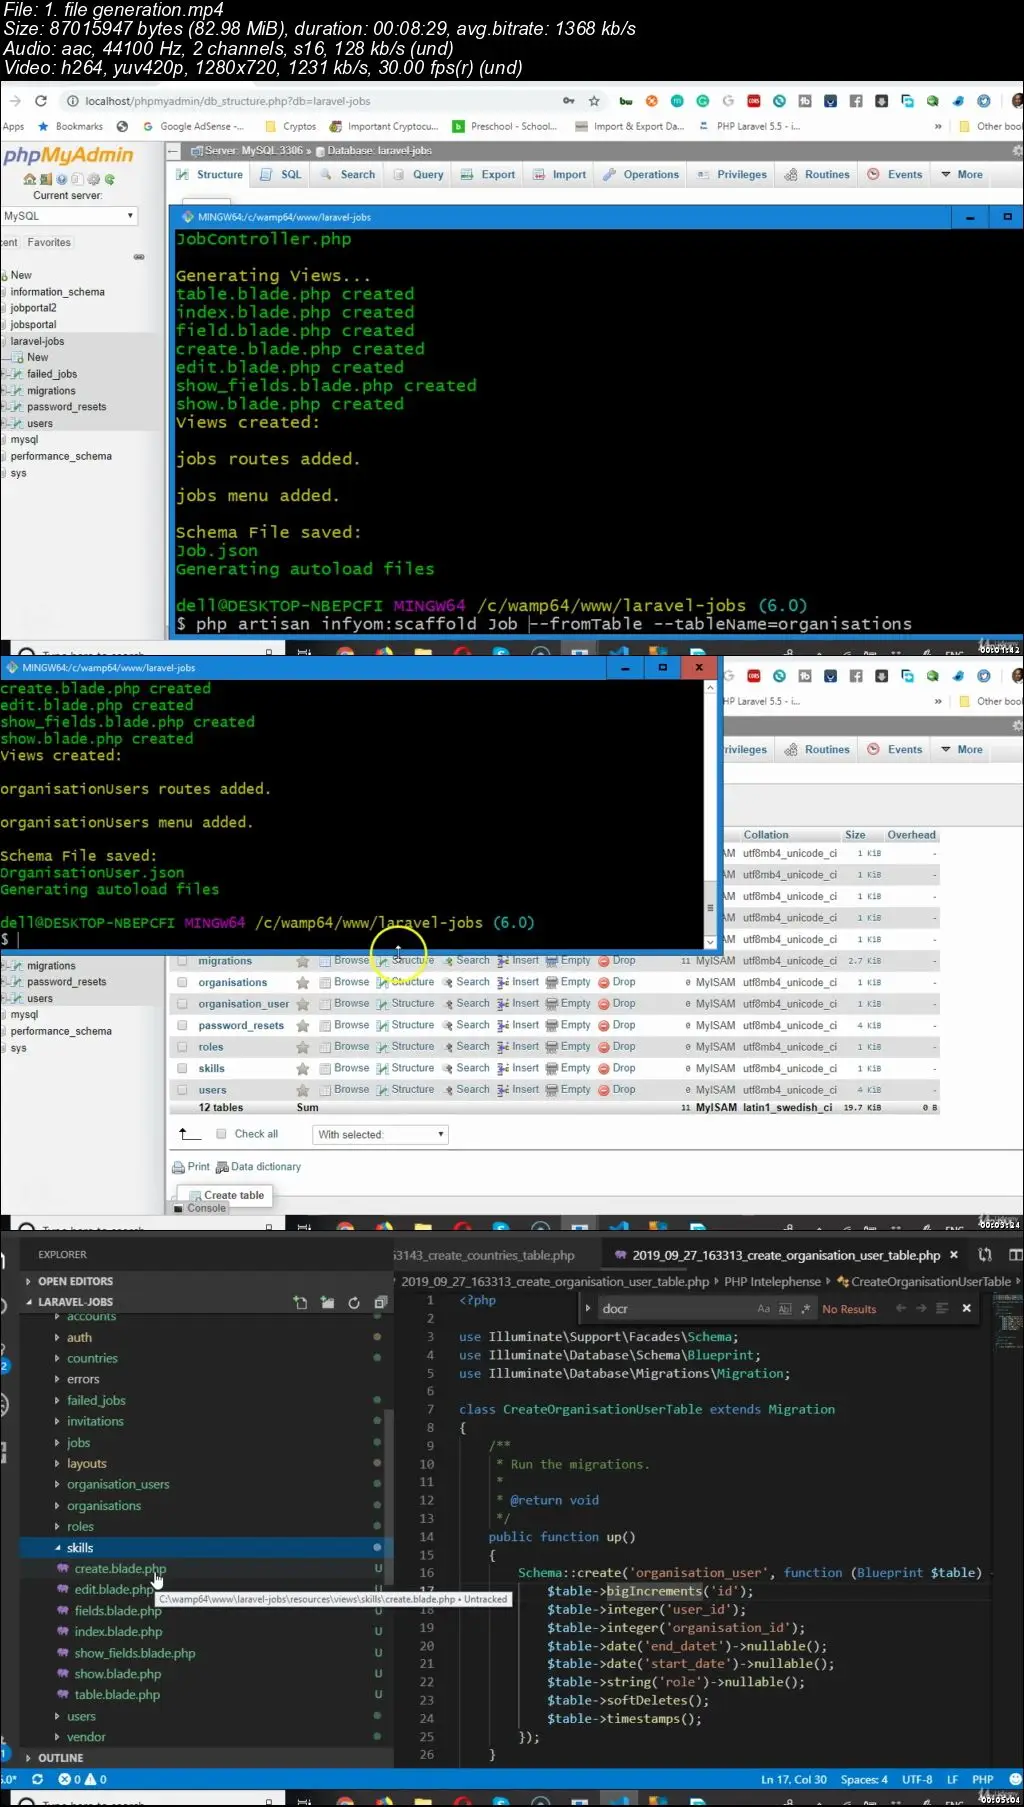Viewport: 1024px width, 1807px height.
Task: Tick the checkbox for the organisation_user table
Action: pyautogui.click(x=182, y=1004)
